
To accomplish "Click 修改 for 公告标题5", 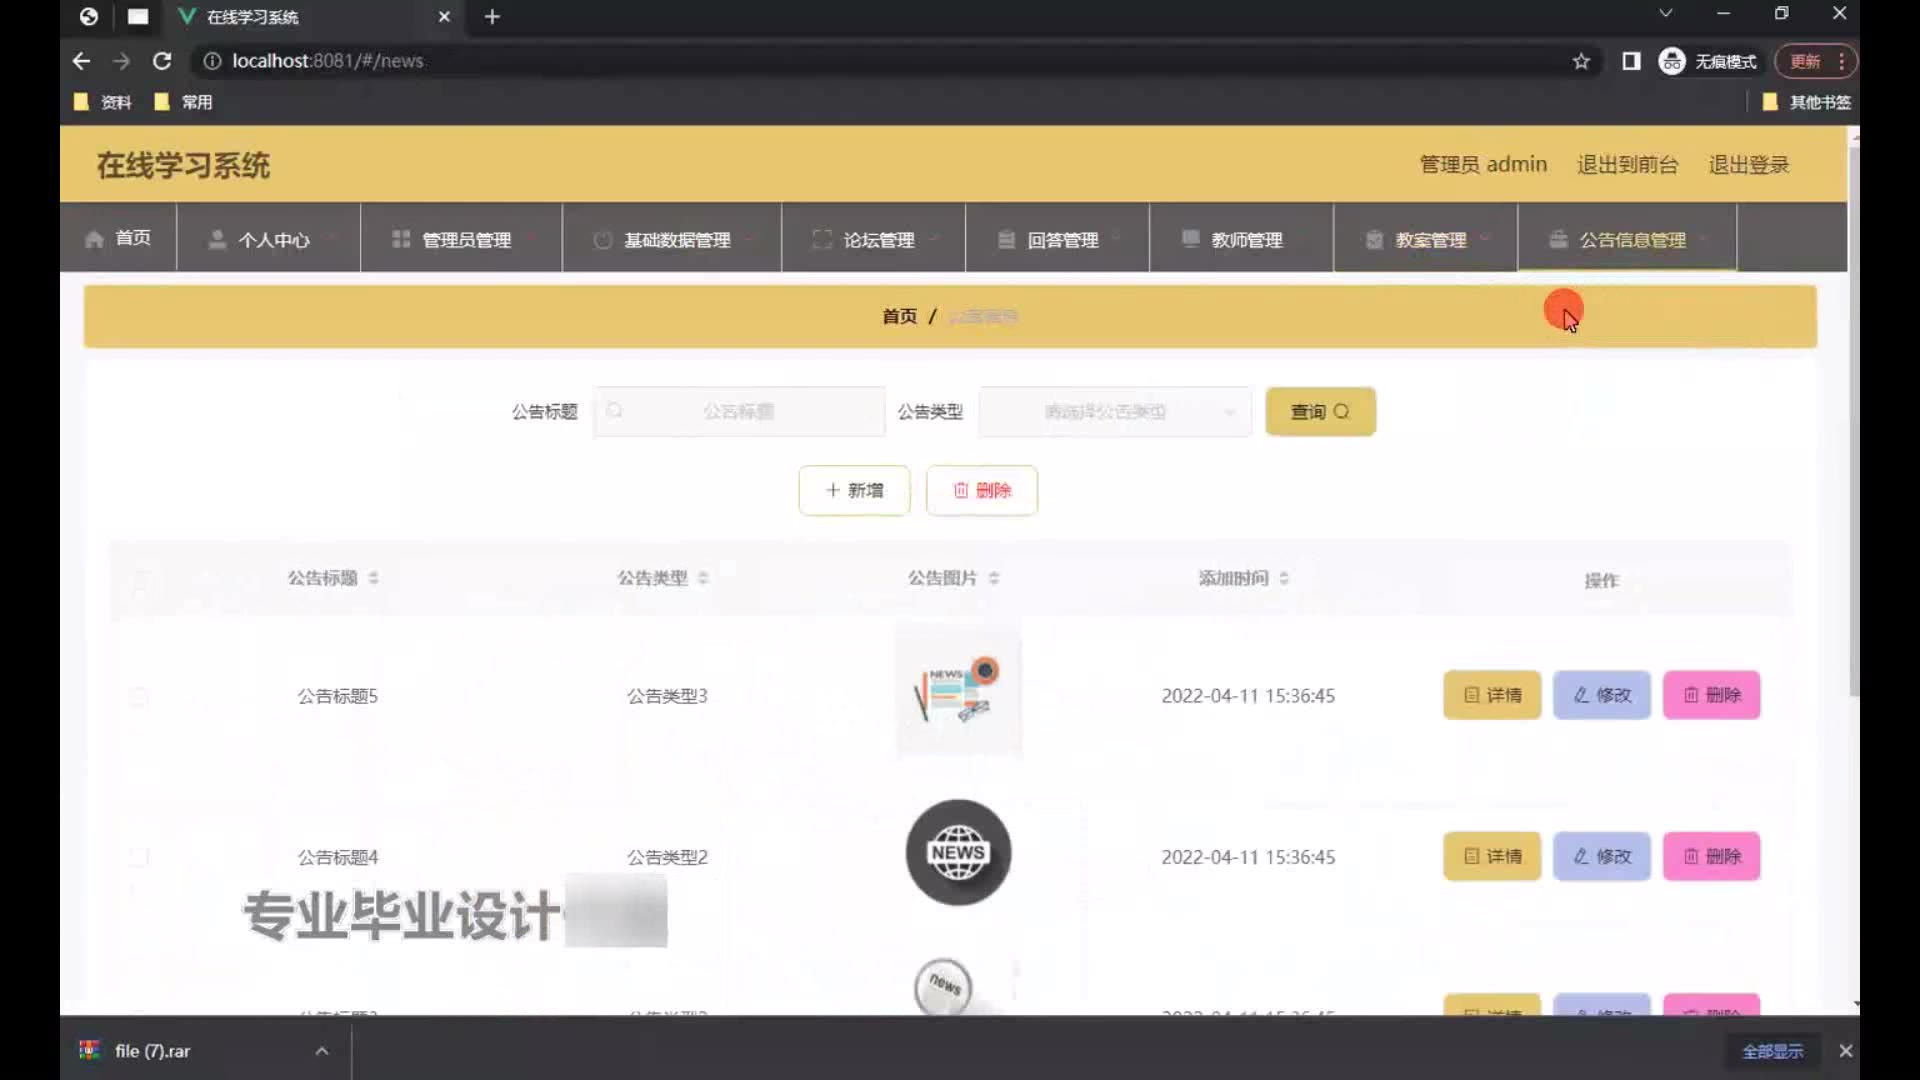I will click(1602, 695).
